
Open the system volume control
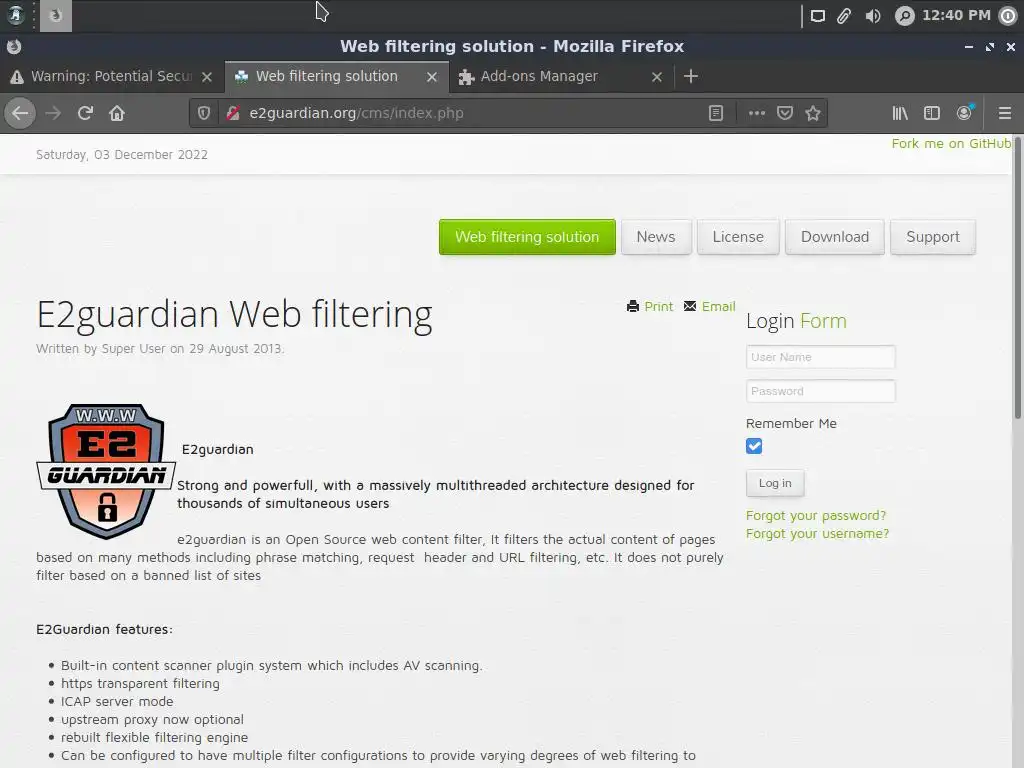coord(872,16)
